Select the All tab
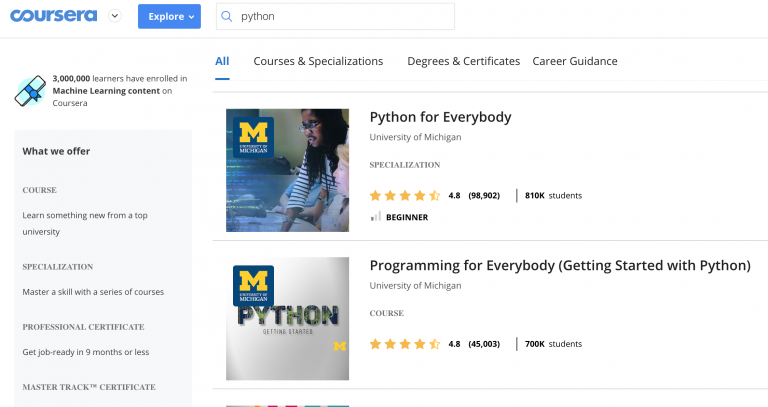Viewport: 768px width, 407px height. 222,61
